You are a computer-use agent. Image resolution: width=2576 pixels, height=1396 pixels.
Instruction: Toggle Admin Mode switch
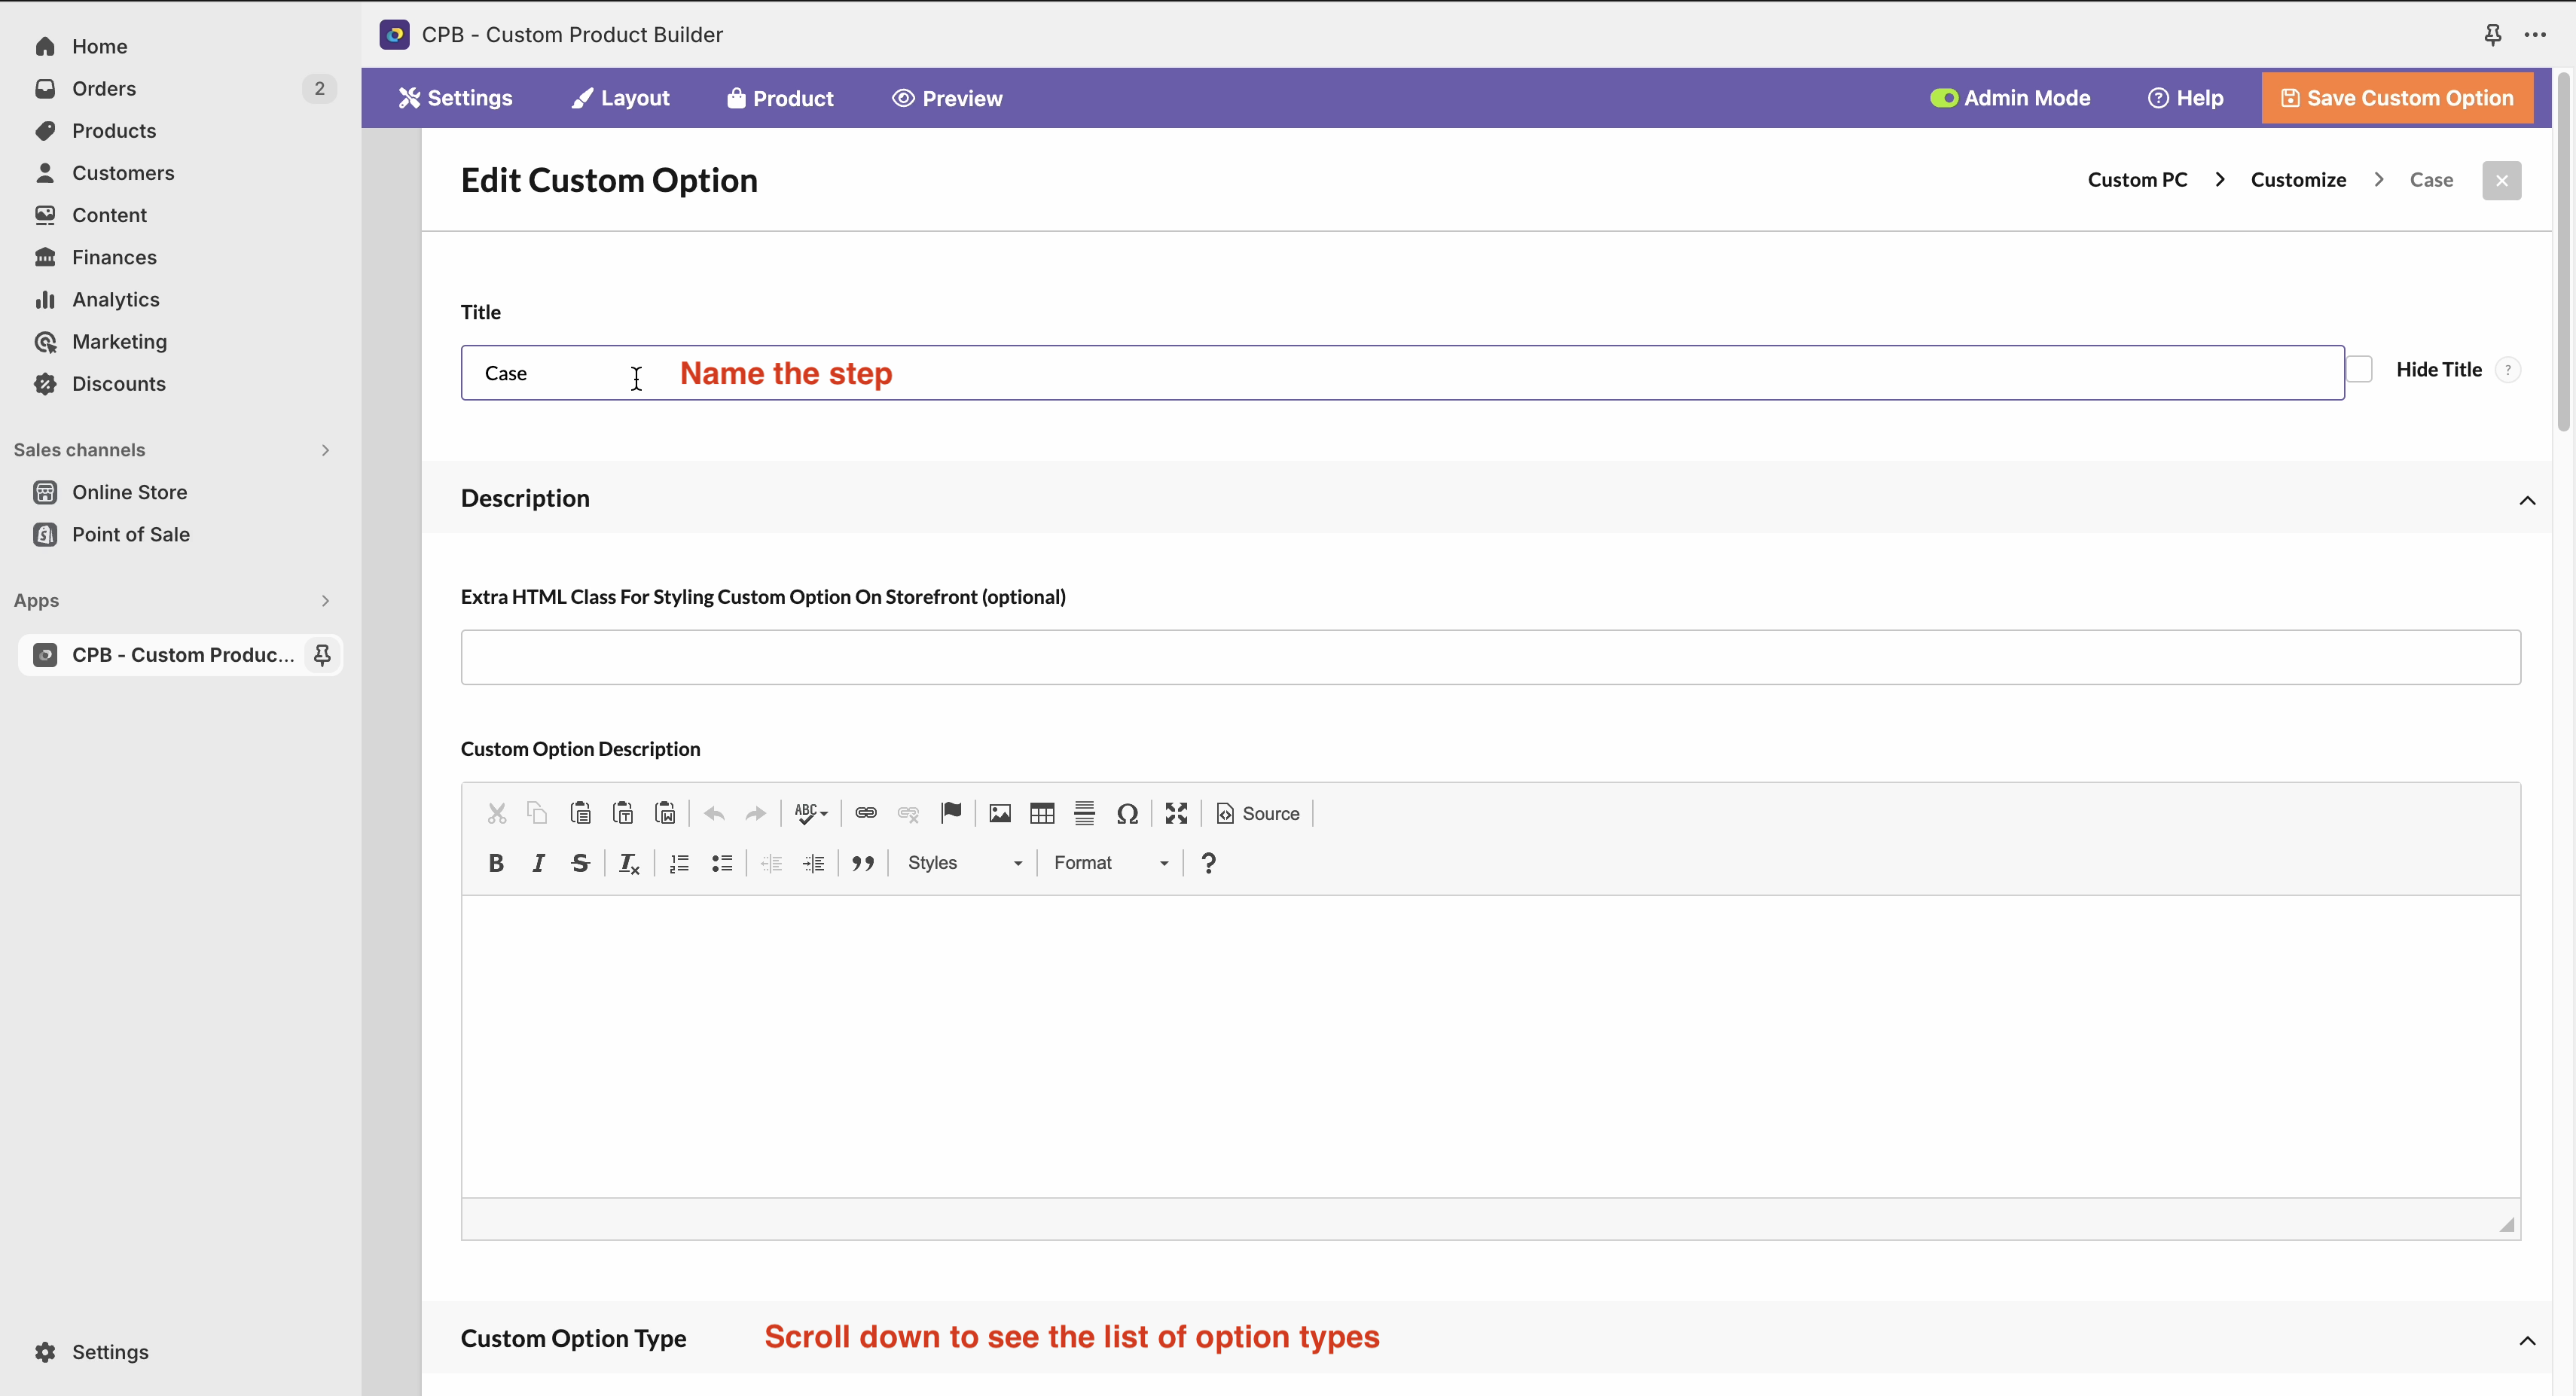pyautogui.click(x=1943, y=98)
